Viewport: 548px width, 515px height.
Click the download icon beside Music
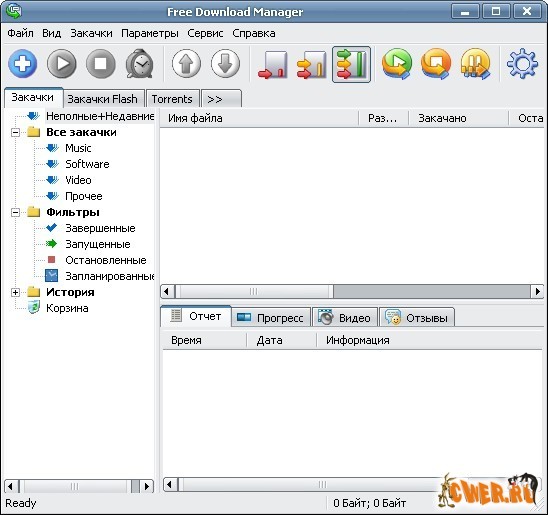click(52, 148)
